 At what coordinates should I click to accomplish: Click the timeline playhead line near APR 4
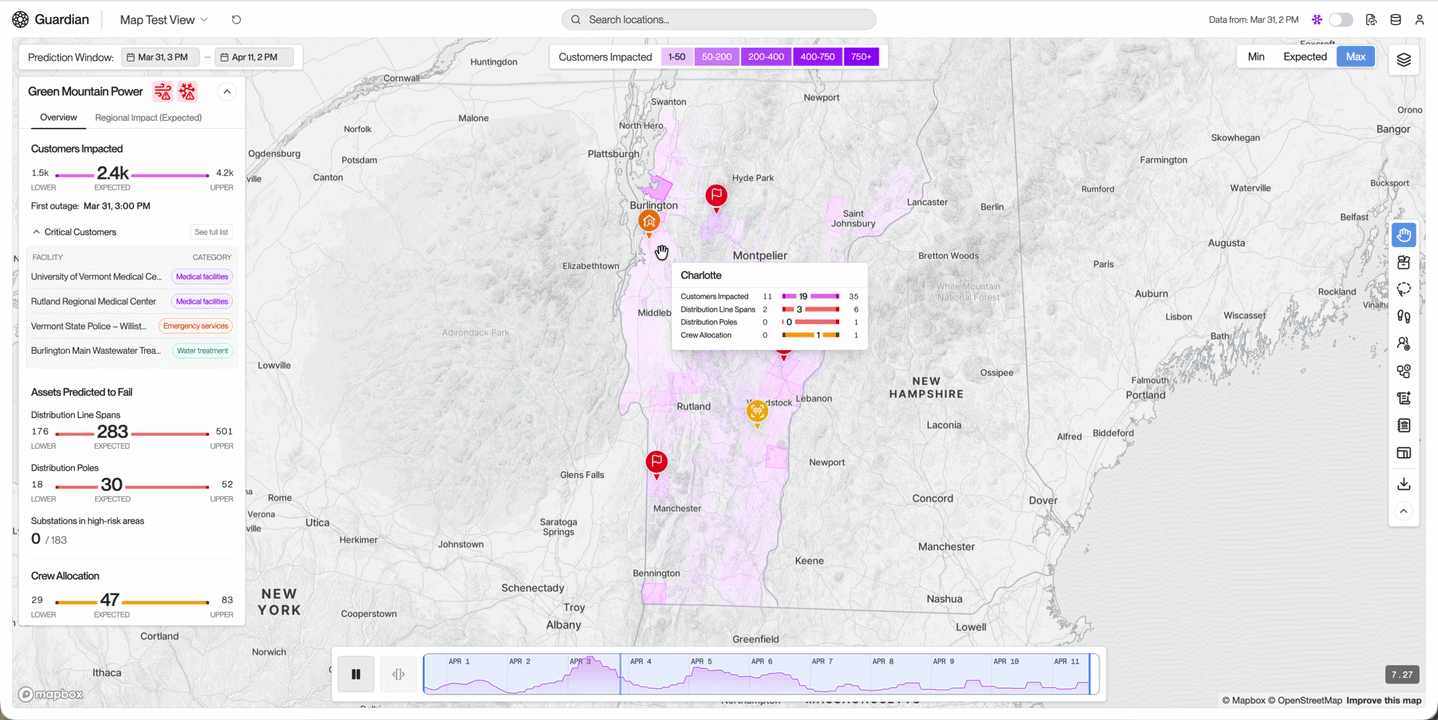pos(620,674)
